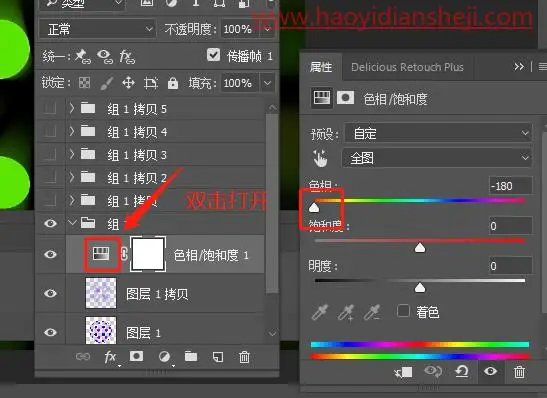Show the 组 1 拷贝 3 group

point(50,154)
